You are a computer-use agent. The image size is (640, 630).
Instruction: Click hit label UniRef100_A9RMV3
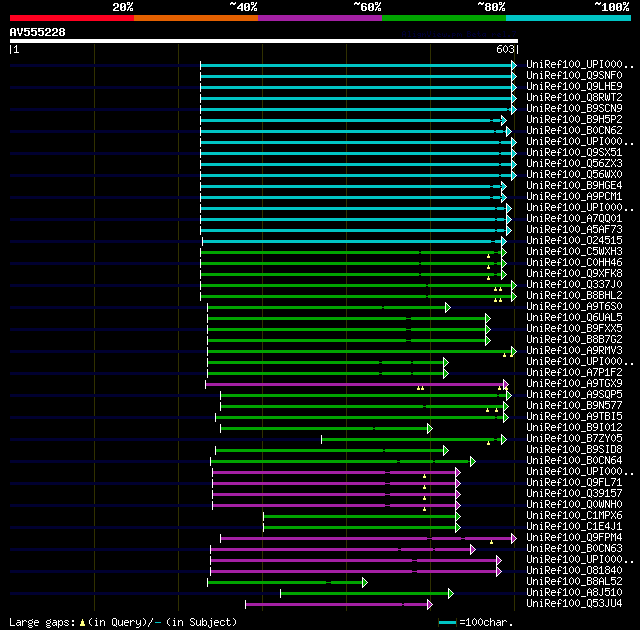[574, 351]
